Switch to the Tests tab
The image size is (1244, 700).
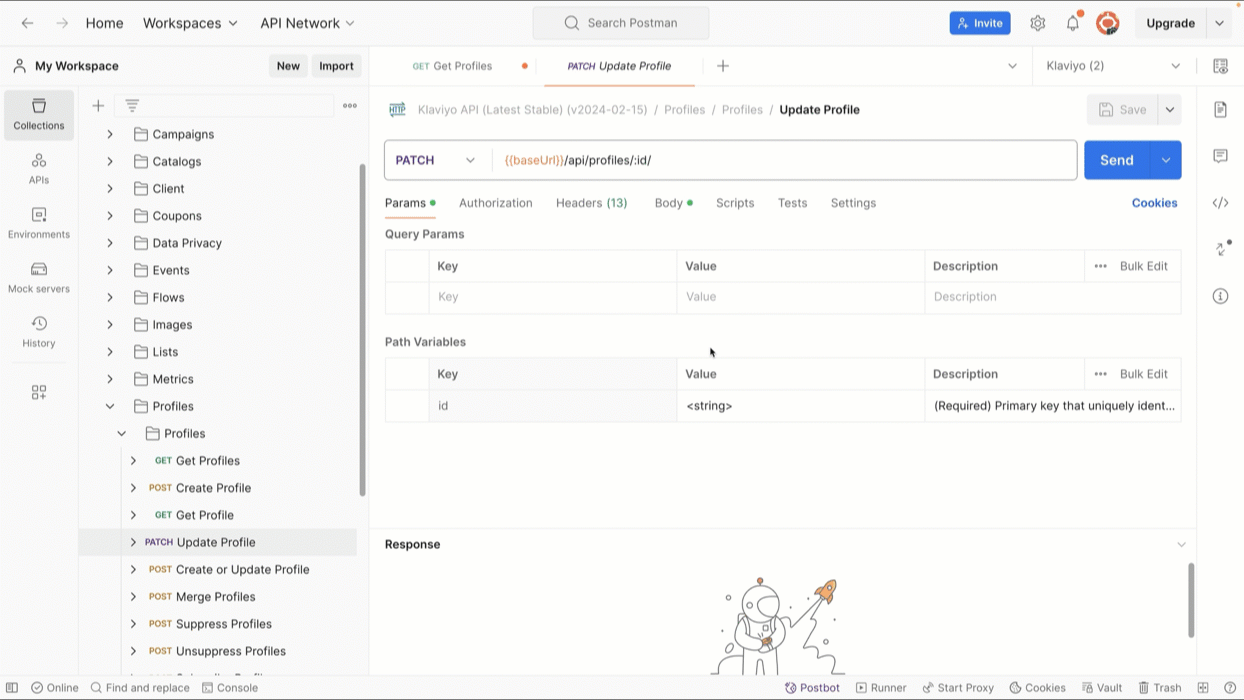[x=792, y=203]
